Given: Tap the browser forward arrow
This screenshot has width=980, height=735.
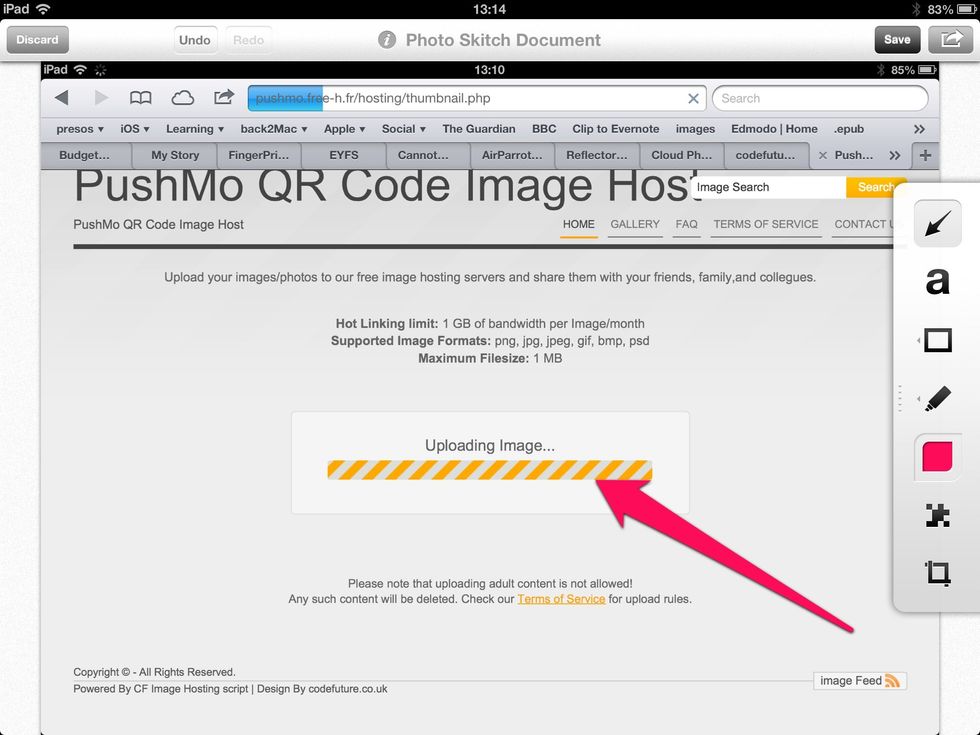Looking at the screenshot, I should coord(101,98).
